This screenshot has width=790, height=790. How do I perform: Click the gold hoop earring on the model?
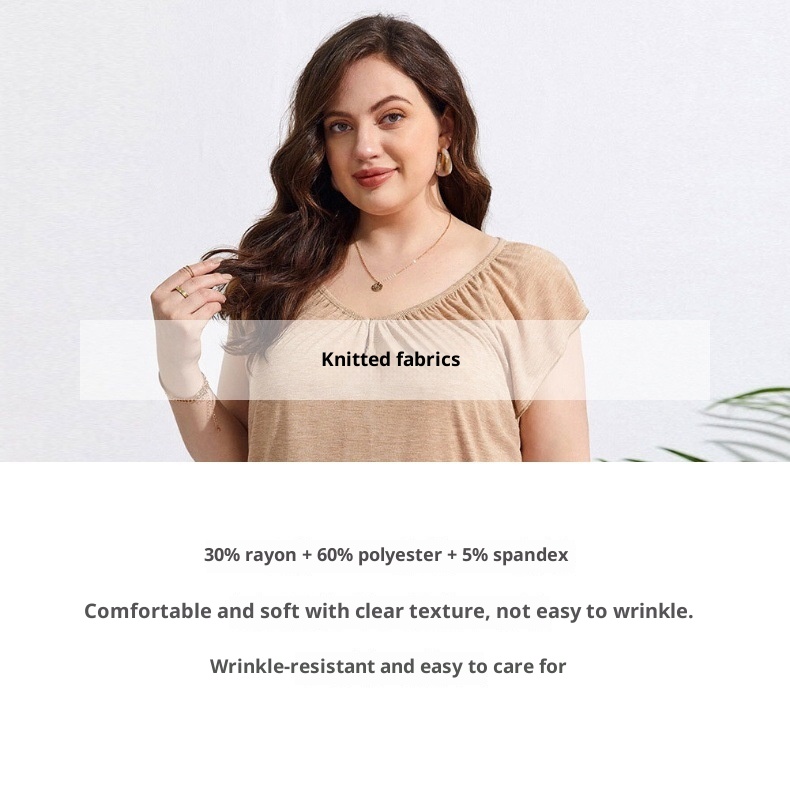point(443,162)
